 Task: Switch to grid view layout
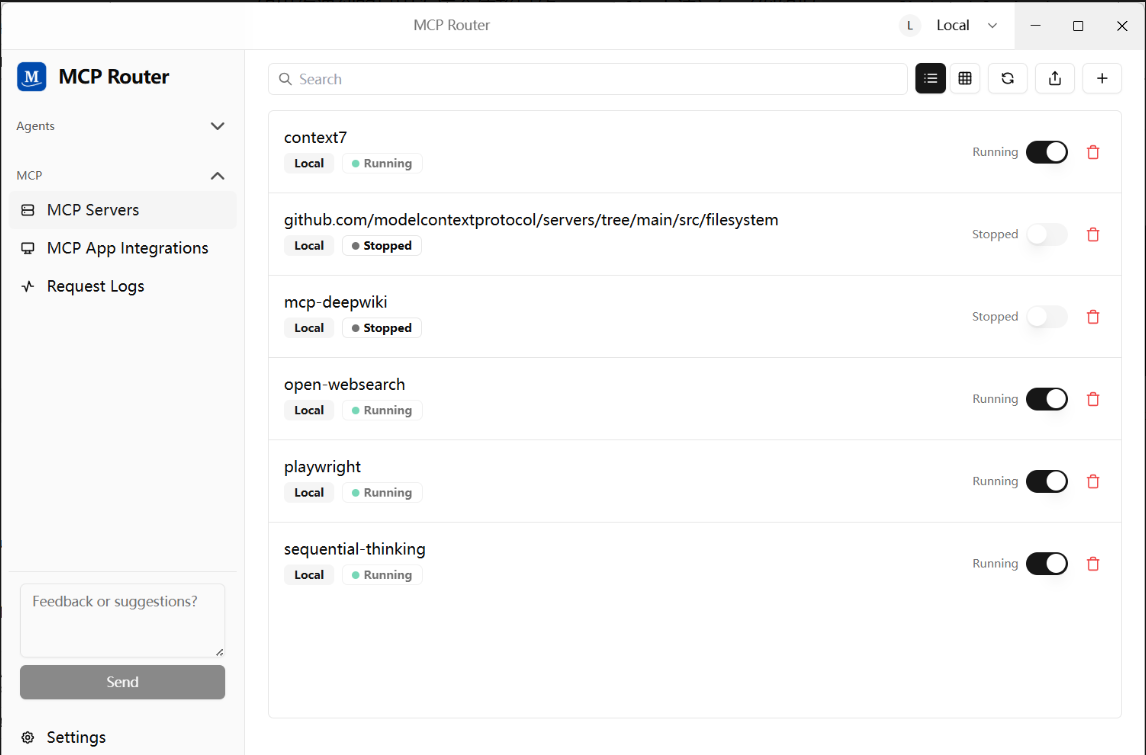click(x=965, y=79)
